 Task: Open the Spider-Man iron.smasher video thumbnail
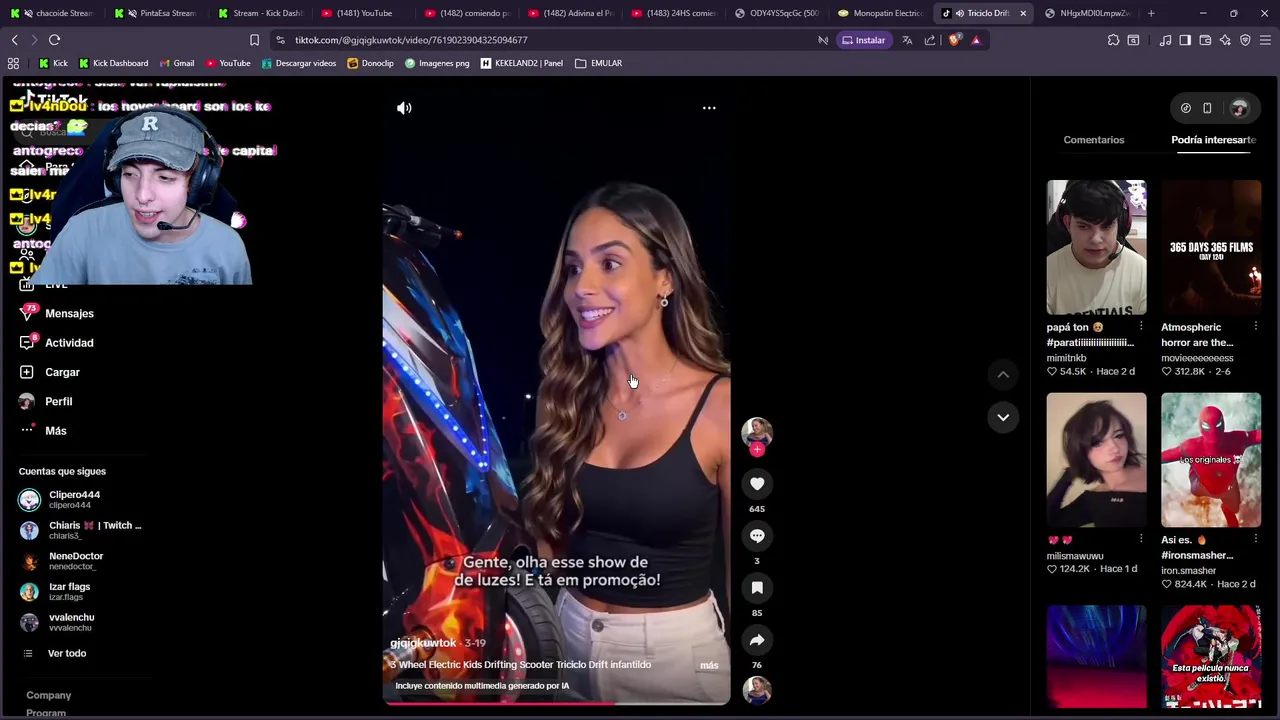tap(1211, 460)
